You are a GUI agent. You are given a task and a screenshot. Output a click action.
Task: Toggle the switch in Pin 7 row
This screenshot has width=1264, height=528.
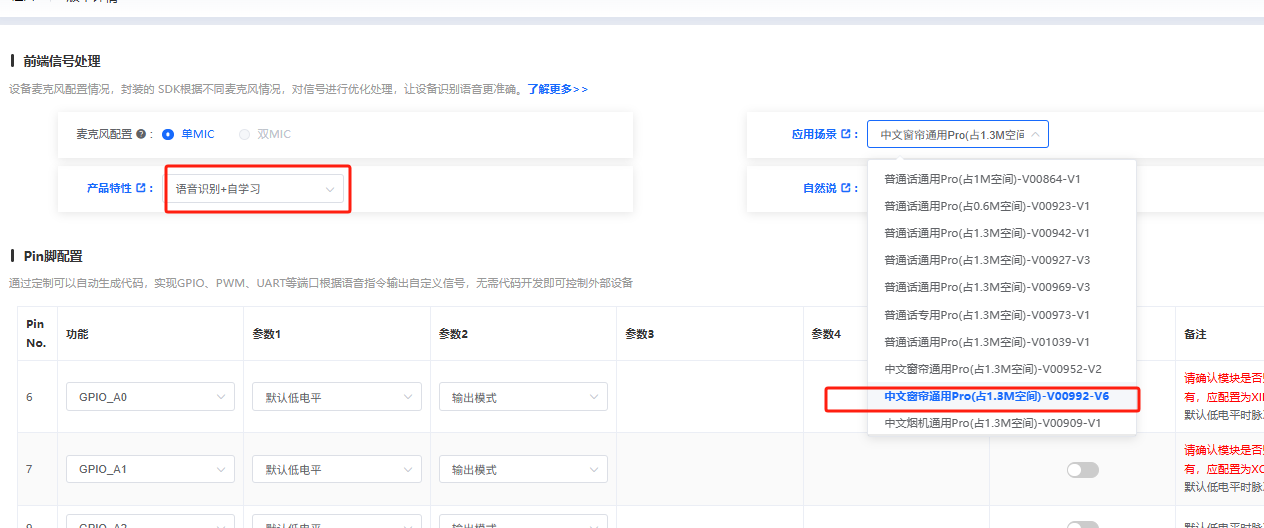pos(1082,470)
